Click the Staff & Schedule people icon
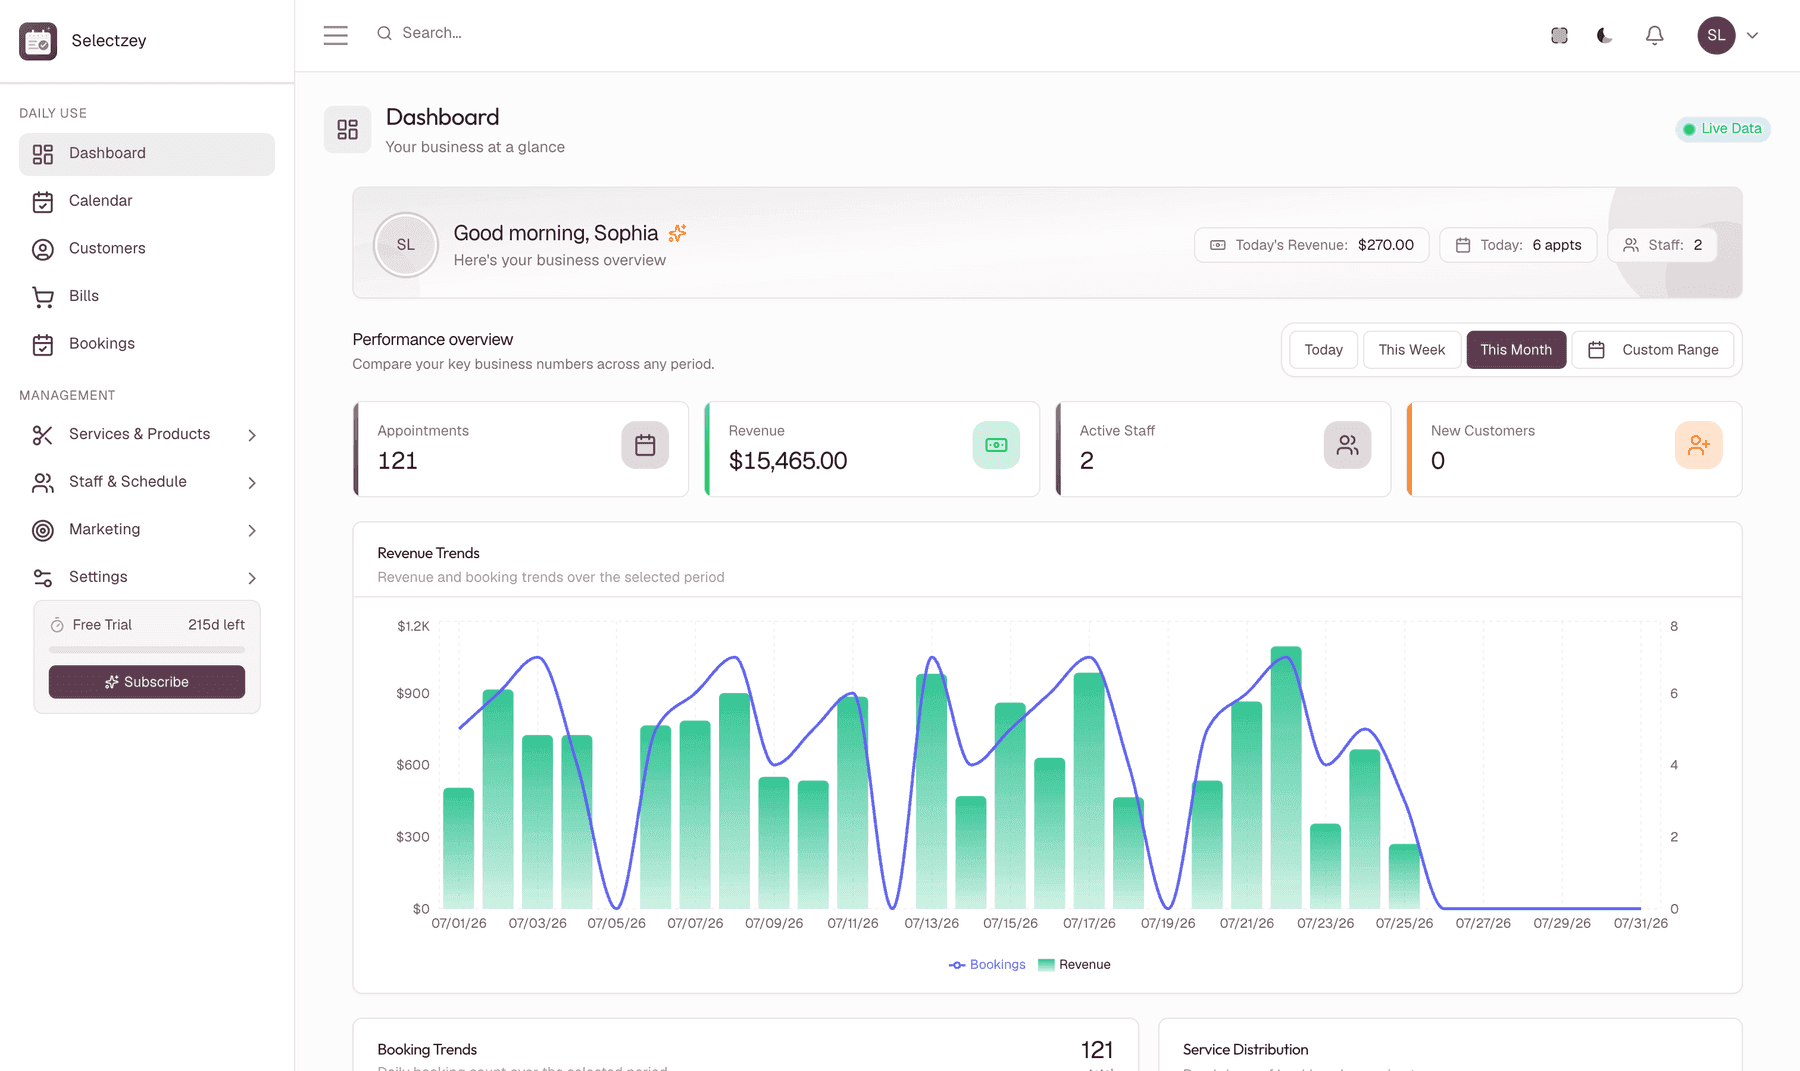Image resolution: width=1800 pixels, height=1071 pixels. [x=43, y=483]
